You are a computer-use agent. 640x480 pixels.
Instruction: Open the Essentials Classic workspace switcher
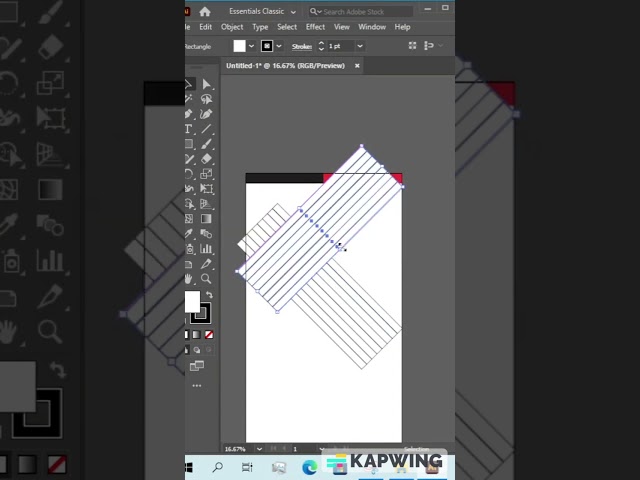coord(262,11)
